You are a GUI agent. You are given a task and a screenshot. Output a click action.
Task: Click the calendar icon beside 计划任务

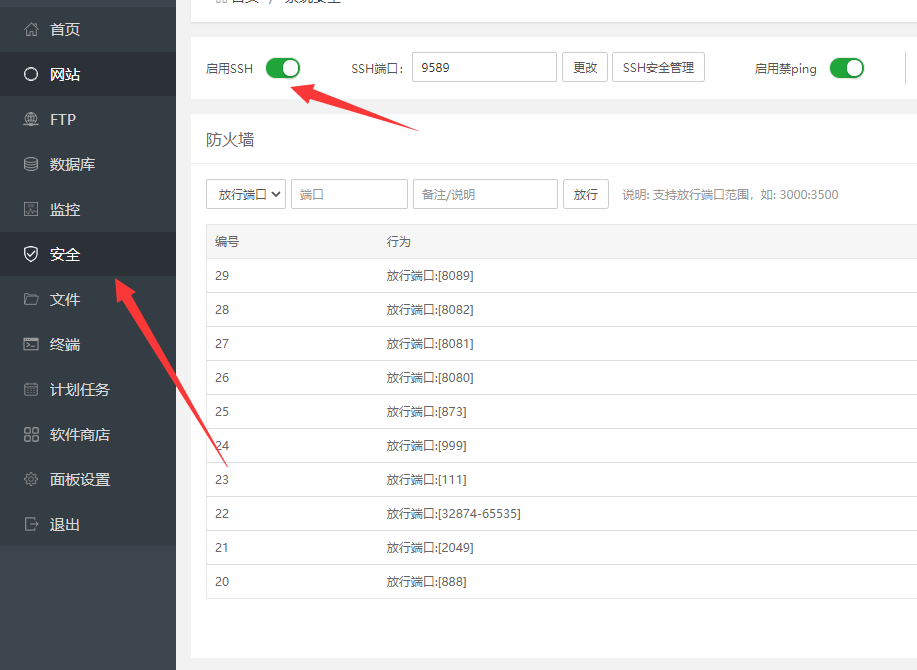tap(31, 389)
